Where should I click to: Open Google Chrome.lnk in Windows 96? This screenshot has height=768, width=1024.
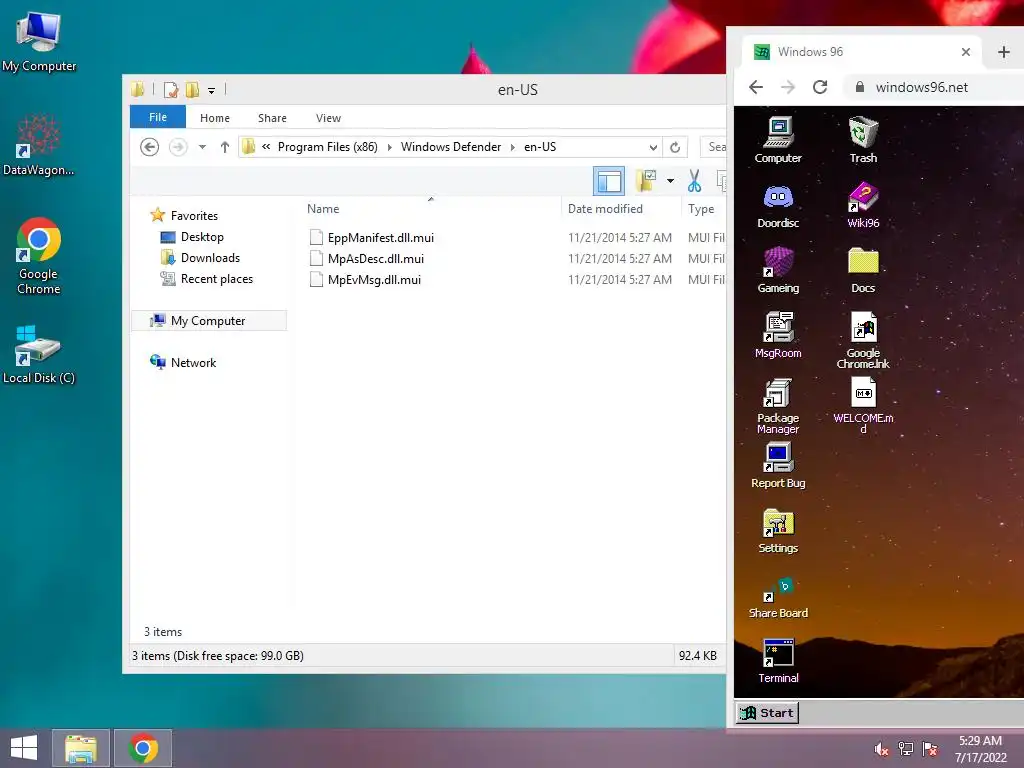[863, 340]
